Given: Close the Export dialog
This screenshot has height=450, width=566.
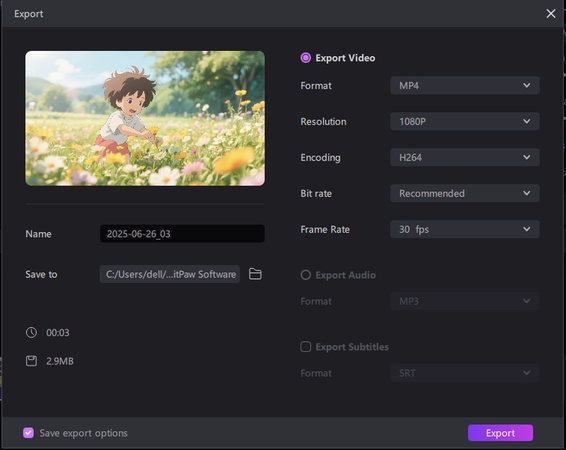Looking at the screenshot, I should [550, 14].
